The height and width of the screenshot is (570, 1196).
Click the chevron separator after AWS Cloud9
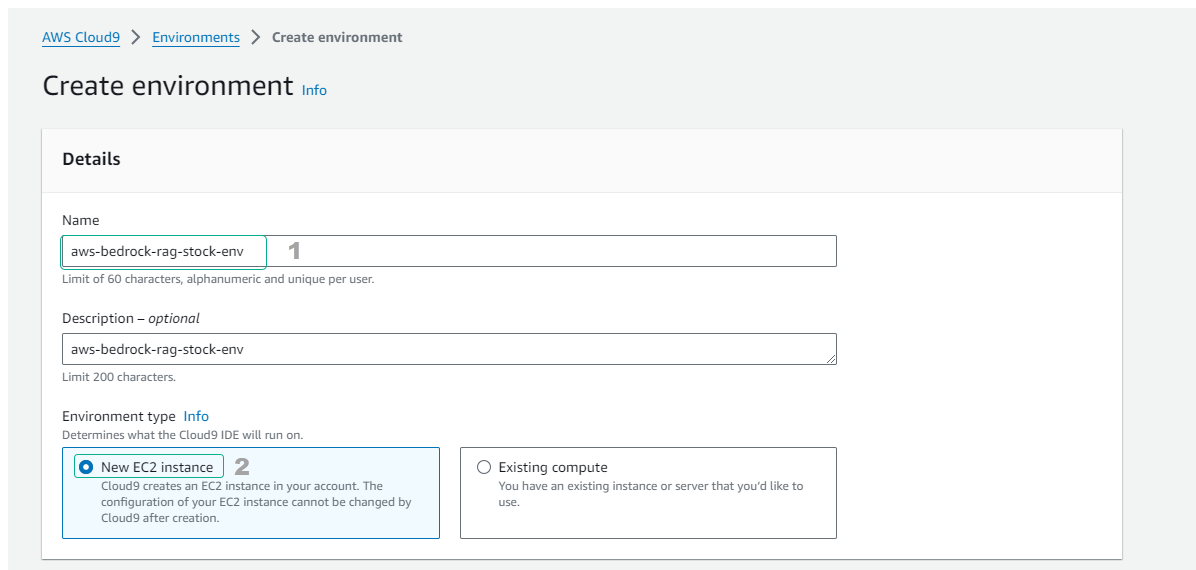click(136, 37)
